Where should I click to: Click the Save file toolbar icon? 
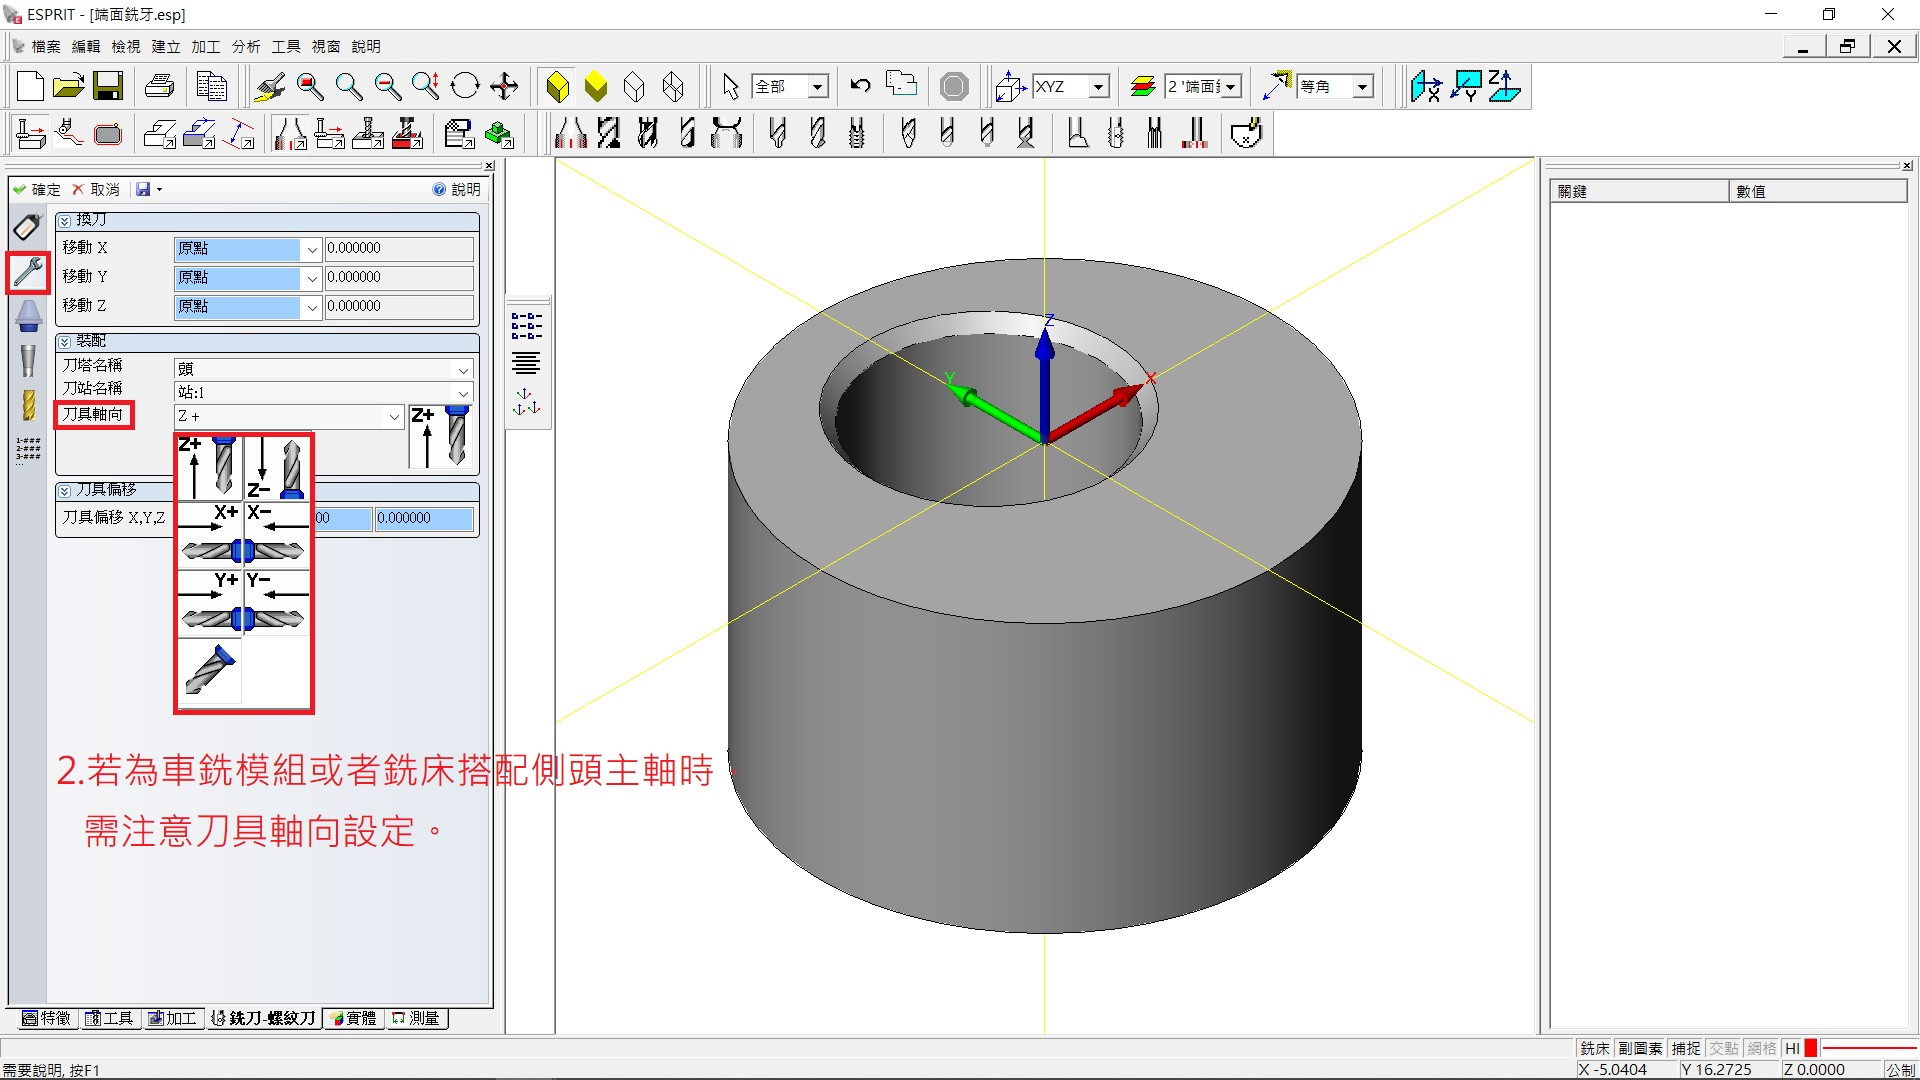[x=107, y=87]
